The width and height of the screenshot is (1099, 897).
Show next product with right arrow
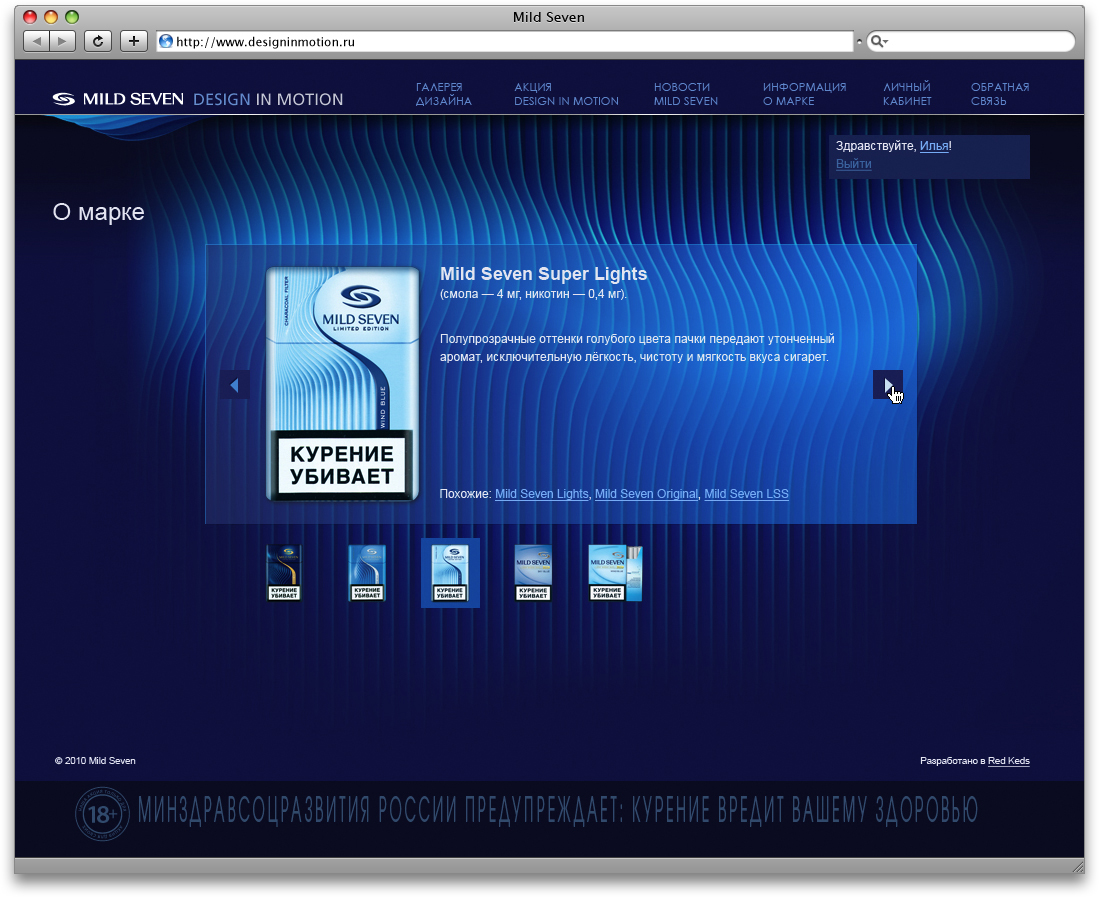[x=887, y=385]
